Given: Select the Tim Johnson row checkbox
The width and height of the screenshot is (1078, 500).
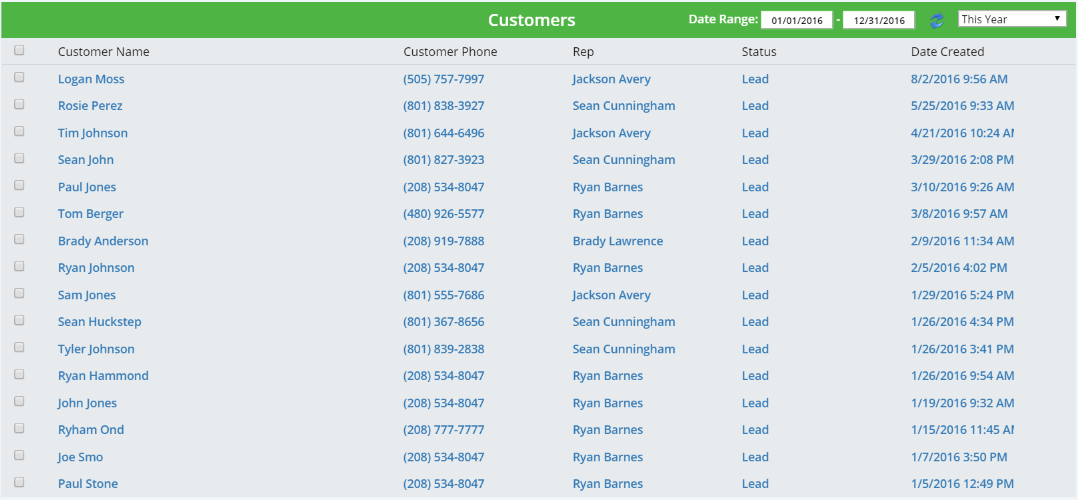Looking at the screenshot, I should 19,131.
